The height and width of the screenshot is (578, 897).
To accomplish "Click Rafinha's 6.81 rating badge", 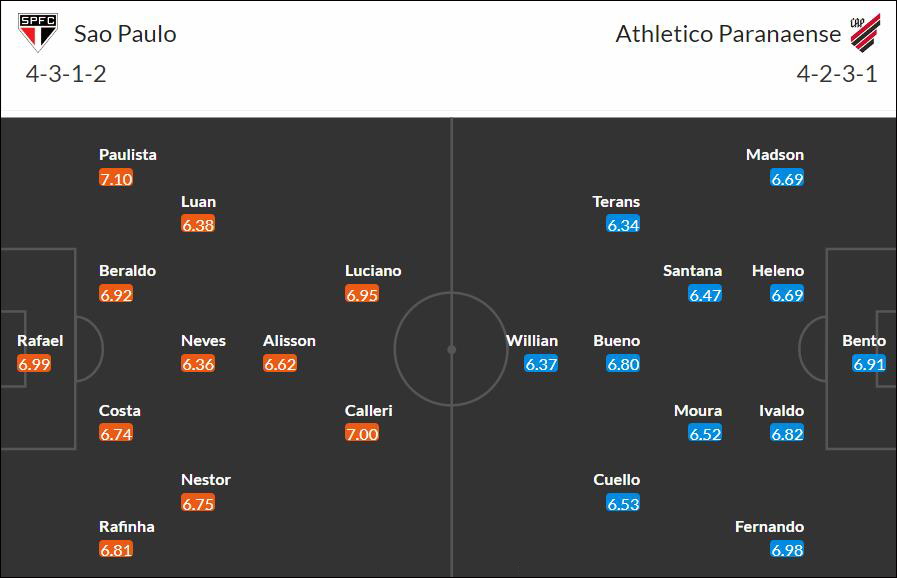I will tap(116, 549).
